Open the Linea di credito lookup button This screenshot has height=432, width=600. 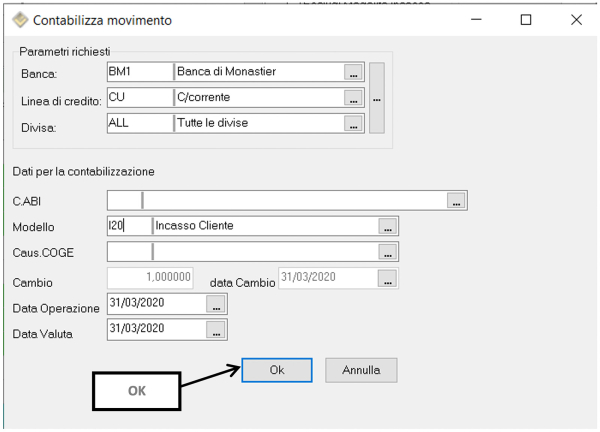pyautogui.click(x=351, y=98)
